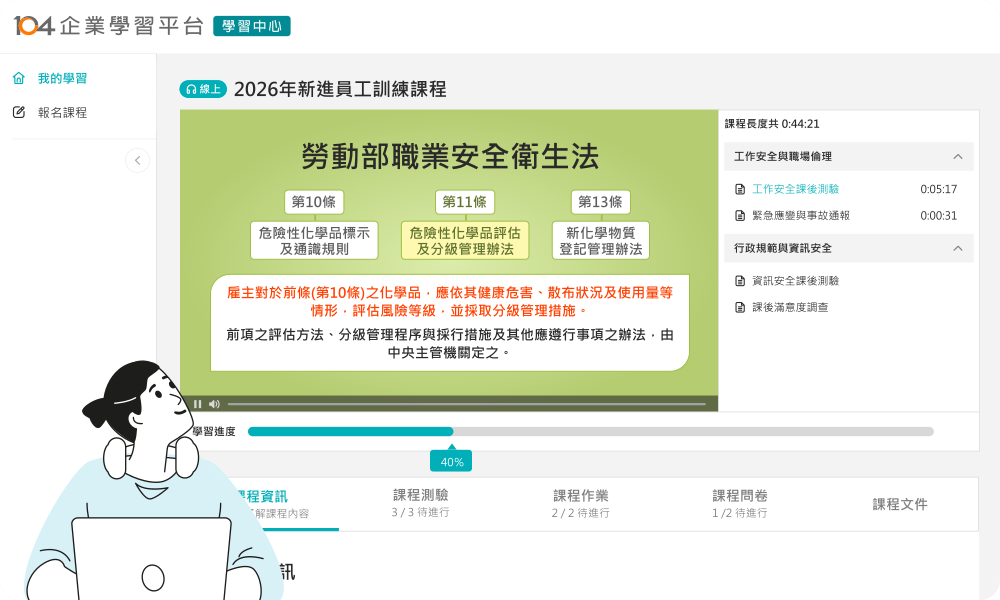Collapse the 工作安全與職場倫理 section
Viewport: 1000px width, 600px height.
click(957, 157)
